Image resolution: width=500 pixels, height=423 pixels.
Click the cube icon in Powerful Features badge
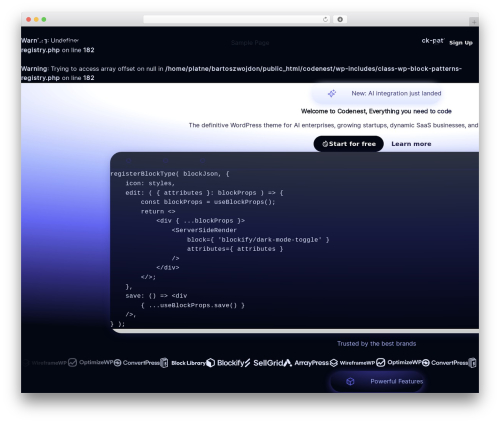point(350,381)
